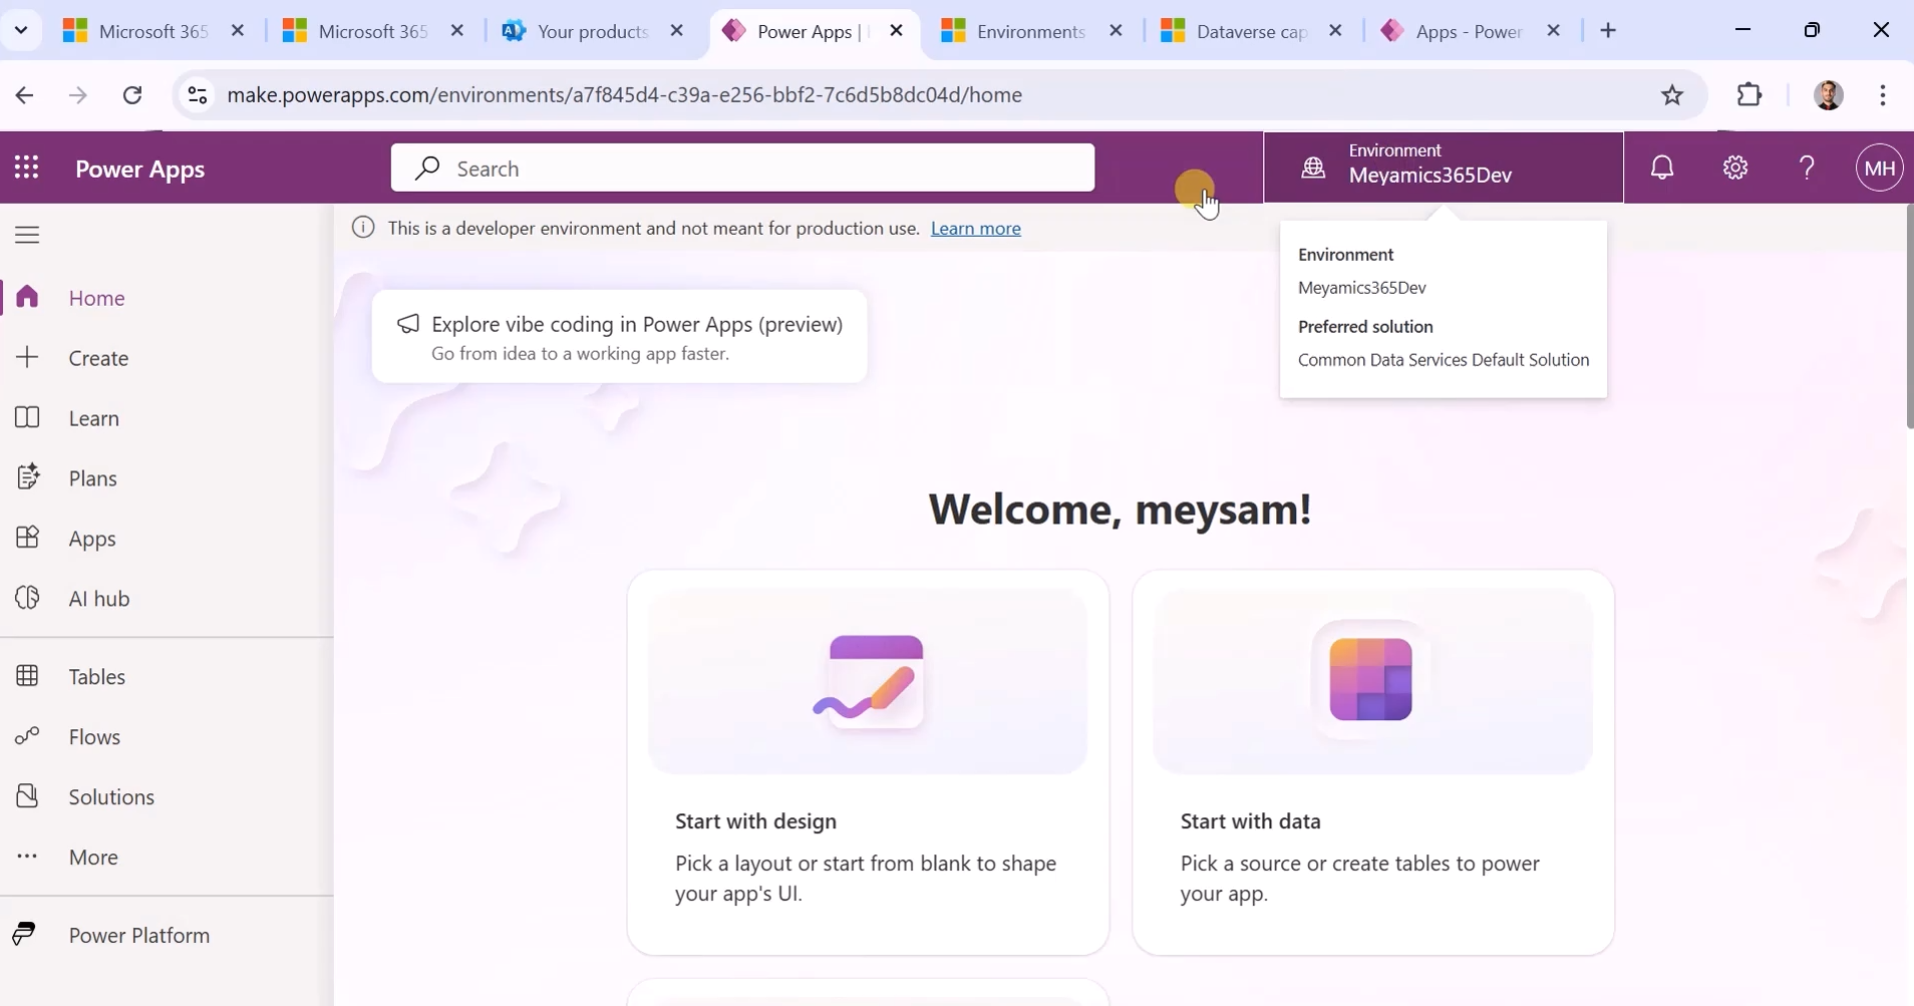1914x1006 pixels.
Task: Click the page vertical scrollbar
Action: (1908, 316)
